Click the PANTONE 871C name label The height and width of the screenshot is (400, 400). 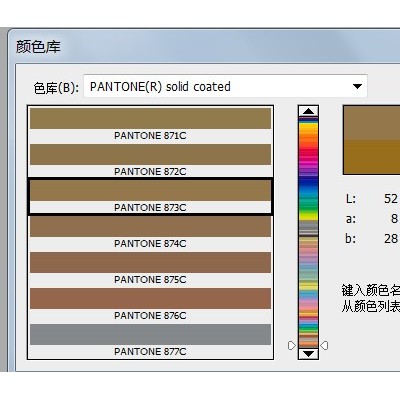pyautogui.click(x=150, y=136)
